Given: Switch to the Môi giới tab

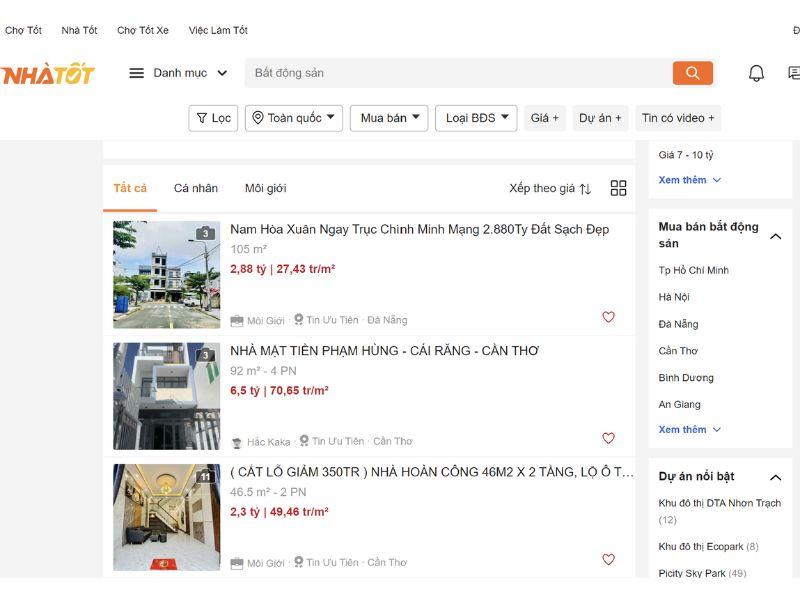Looking at the screenshot, I should click(265, 188).
